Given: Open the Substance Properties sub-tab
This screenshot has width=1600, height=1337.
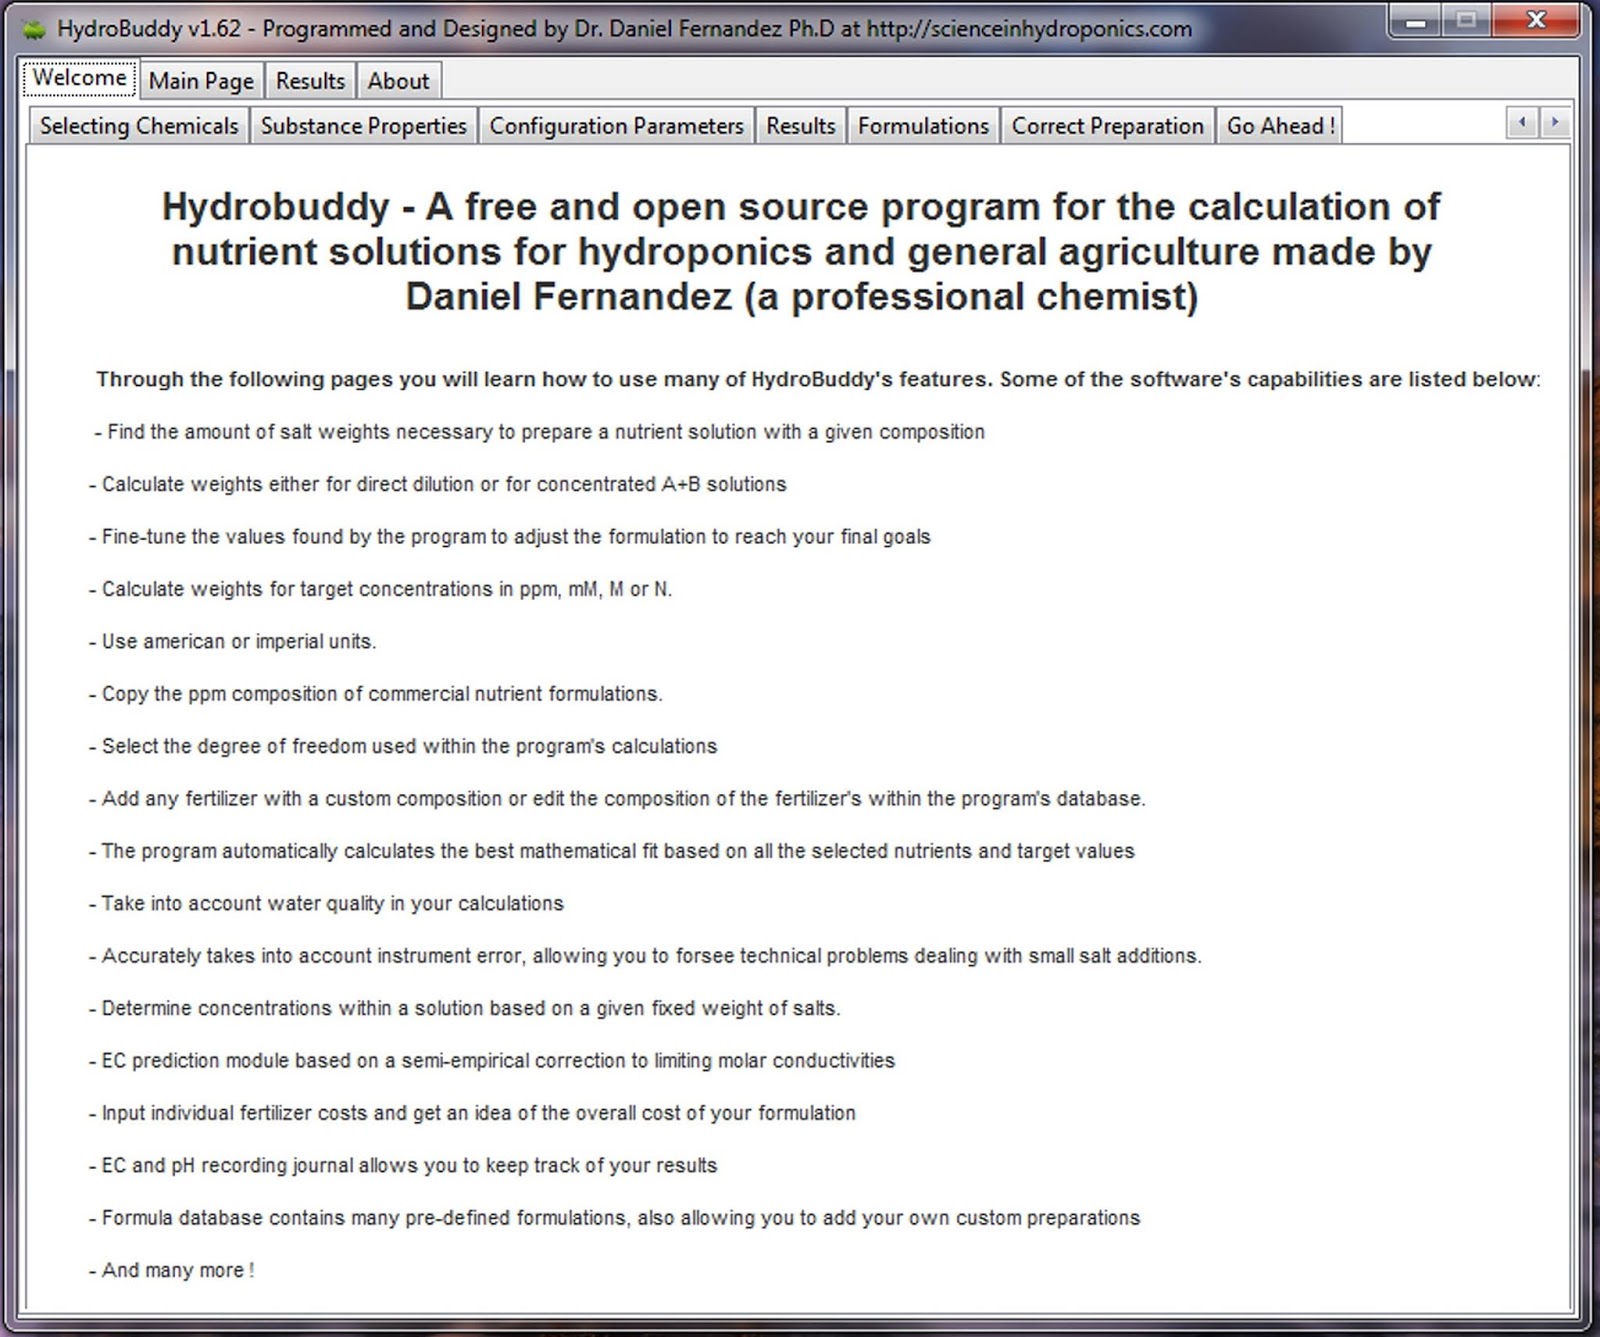Looking at the screenshot, I should point(364,126).
